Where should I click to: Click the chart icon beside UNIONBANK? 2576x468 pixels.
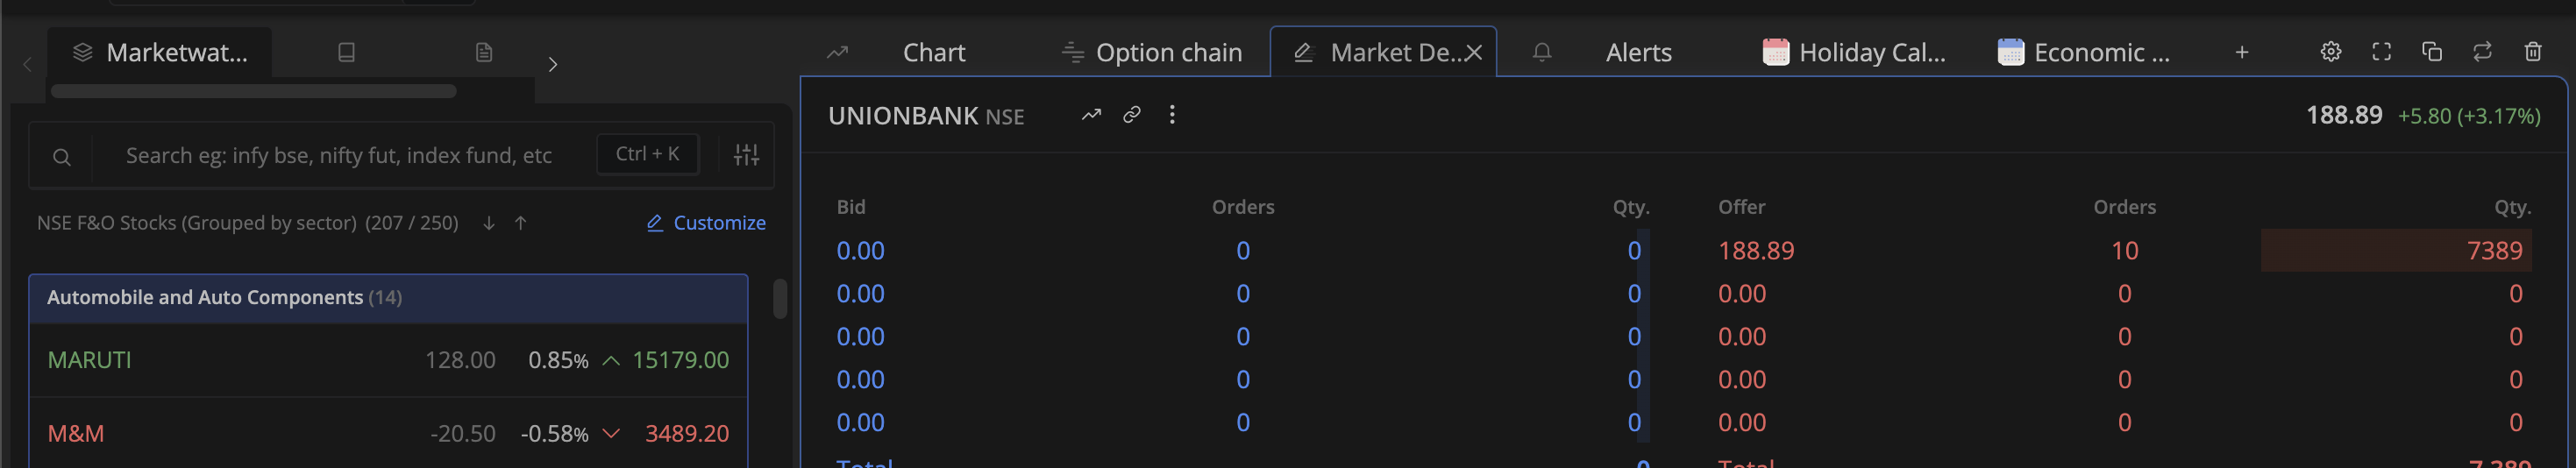point(1091,115)
